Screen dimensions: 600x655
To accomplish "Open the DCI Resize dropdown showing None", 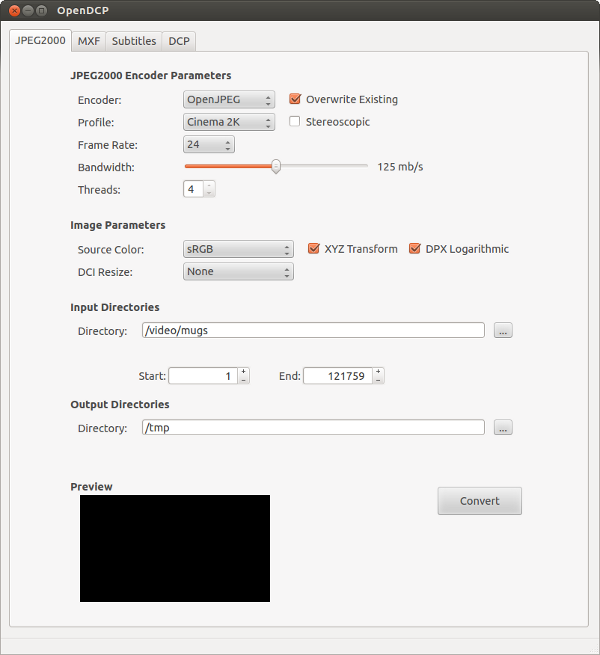I will pos(238,272).
